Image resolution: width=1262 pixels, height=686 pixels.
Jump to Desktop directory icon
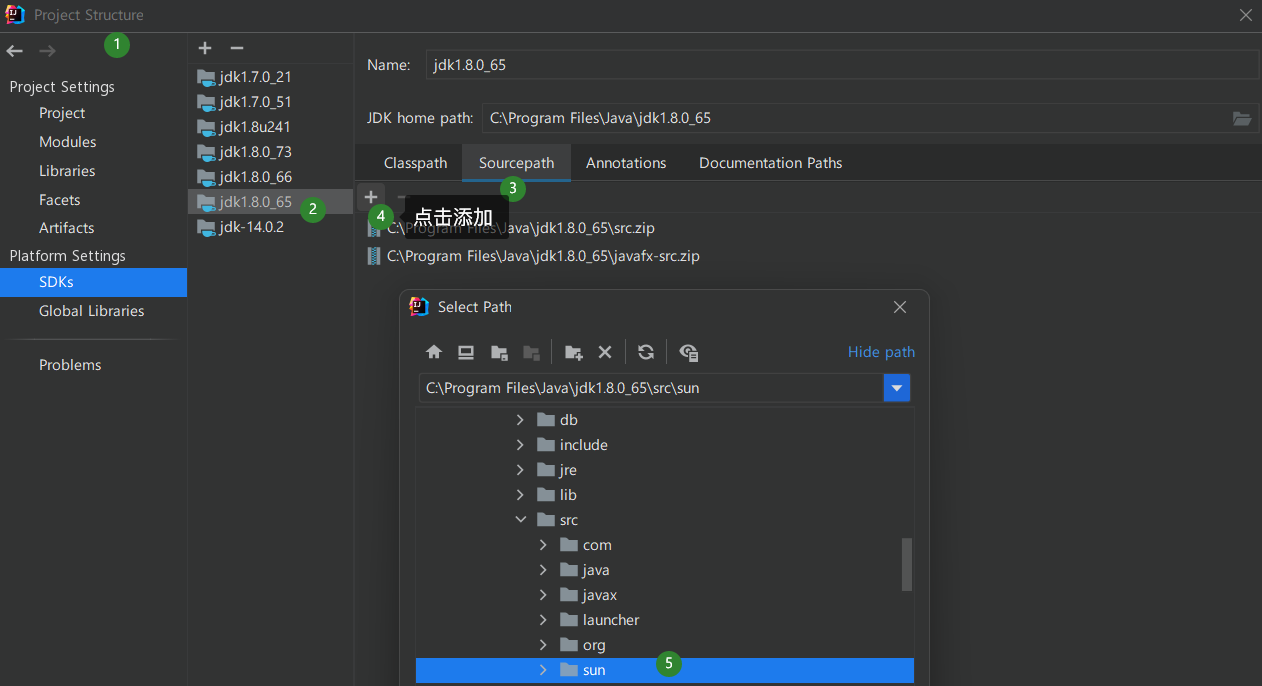point(466,352)
